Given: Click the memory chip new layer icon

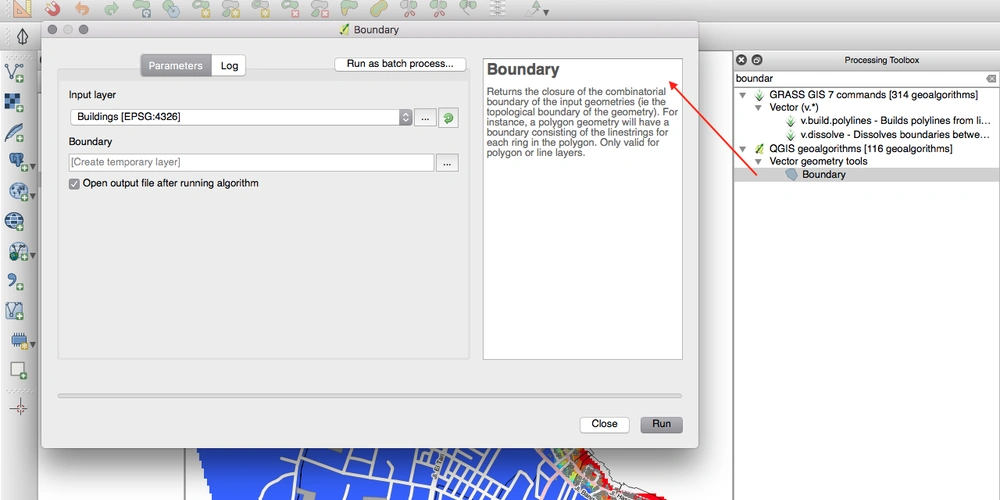Looking at the screenshot, I should [19, 341].
